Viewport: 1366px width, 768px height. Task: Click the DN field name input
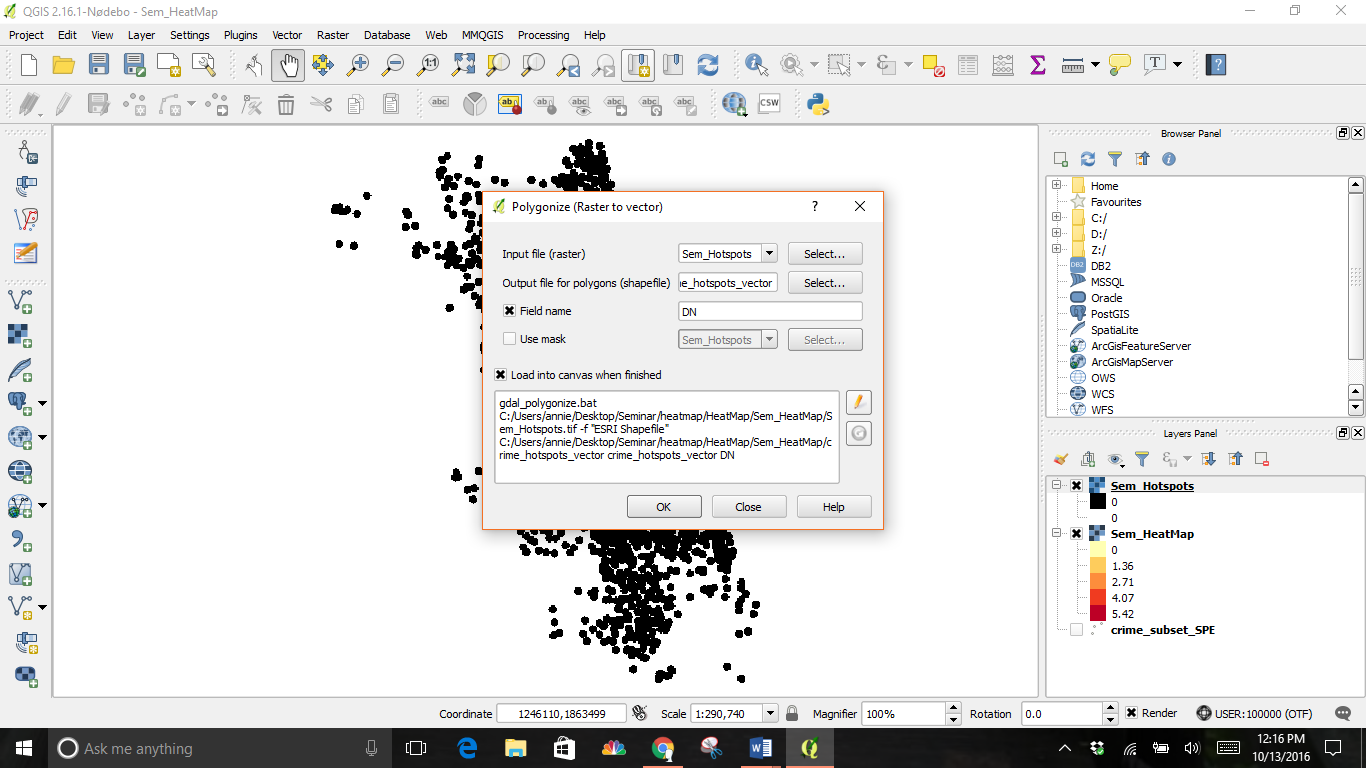tap(769, 311)
